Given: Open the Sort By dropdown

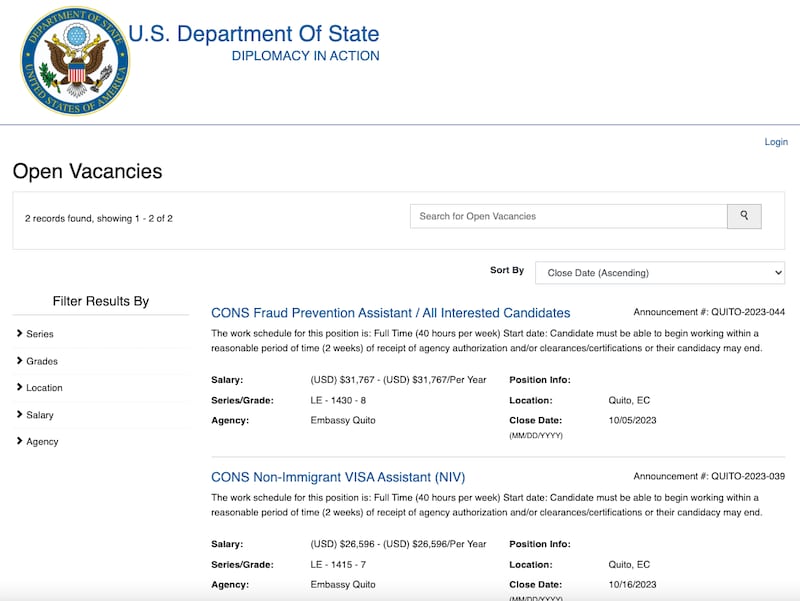Looking at the screenshot, I should (x=660, y=272).
